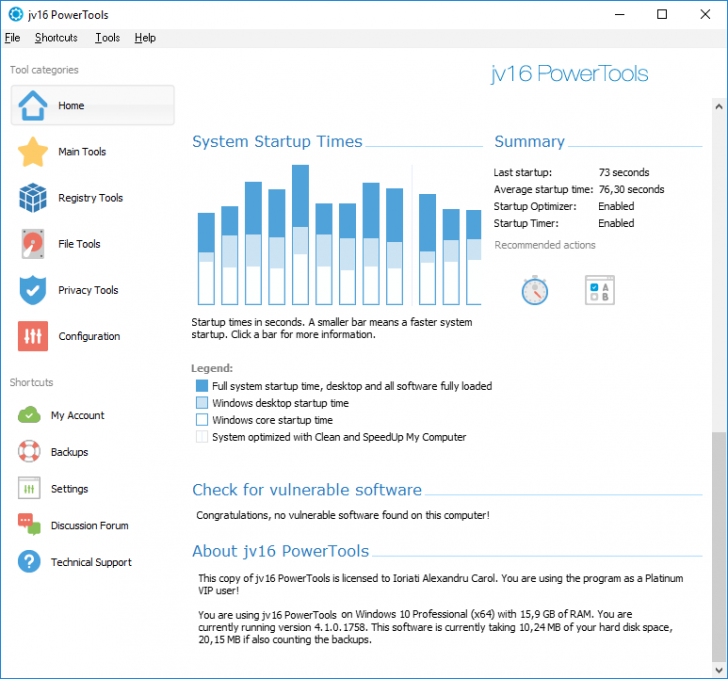Minimize the jv16 PowerTools window
The height and width of the screenshot is (679, 728).
[619, 14]
